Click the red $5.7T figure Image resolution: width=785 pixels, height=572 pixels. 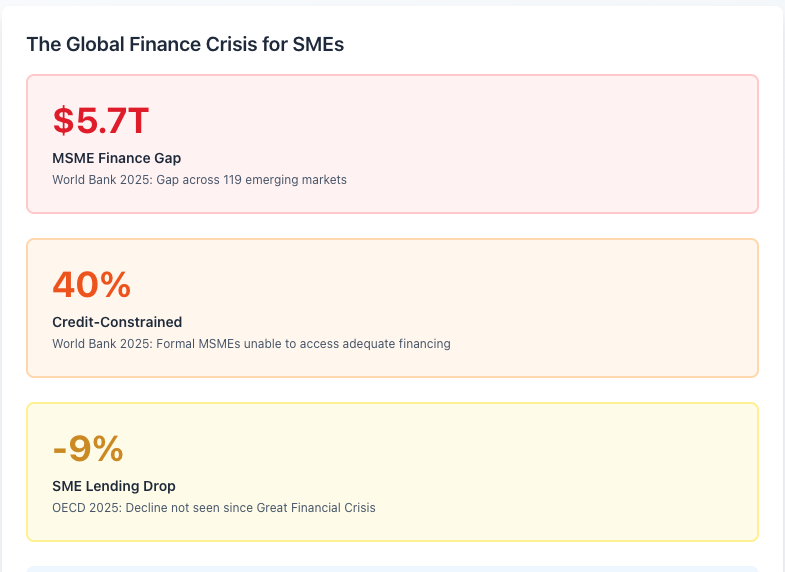[100, 121]
